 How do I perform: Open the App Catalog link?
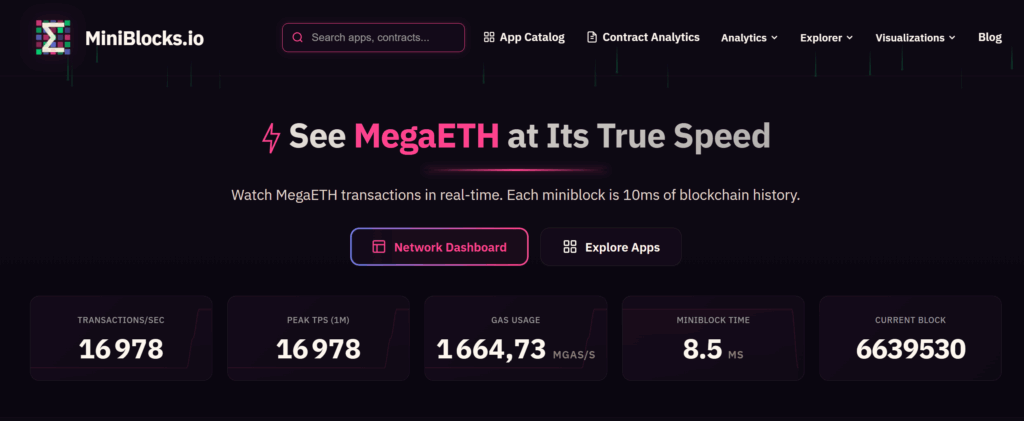[531, 38]
